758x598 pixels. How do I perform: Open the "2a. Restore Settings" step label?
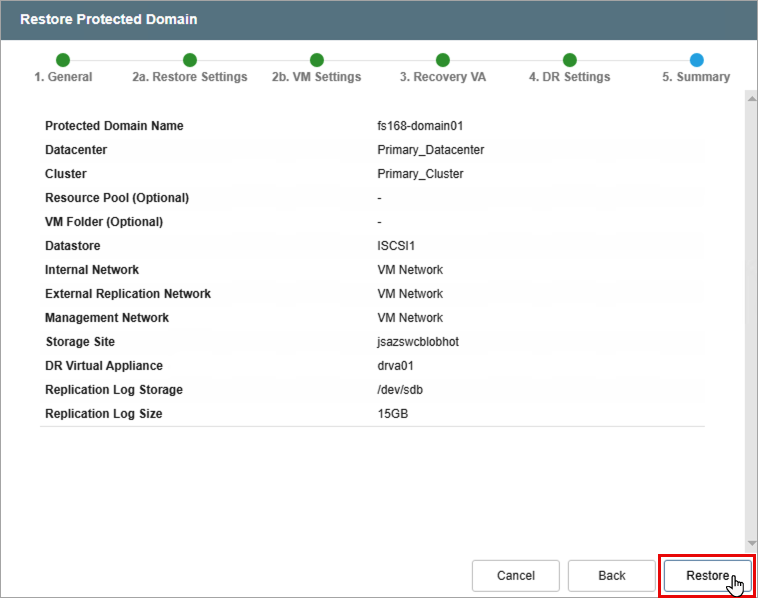190,77
